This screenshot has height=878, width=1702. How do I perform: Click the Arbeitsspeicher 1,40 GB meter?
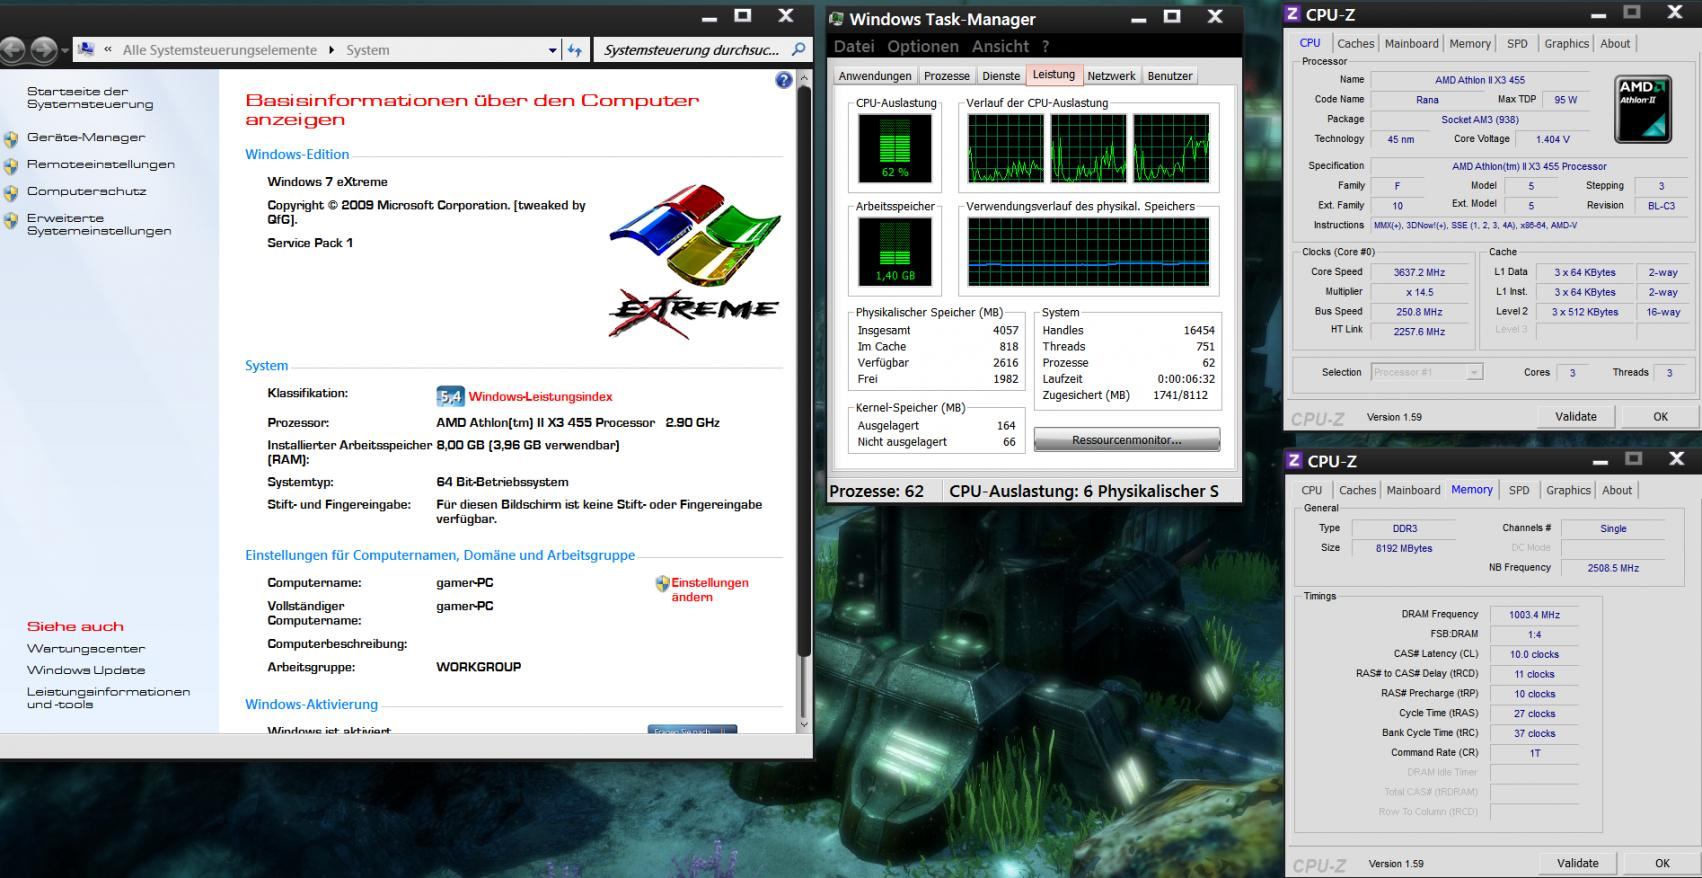coord(895,251)
